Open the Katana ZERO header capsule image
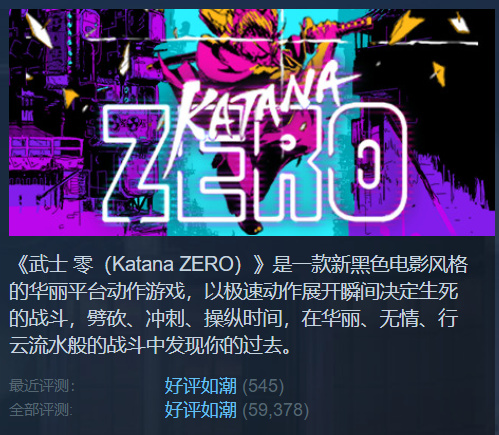The height and width of the screenshot is (435, 499). pyautogui.click(x=252, y=122)
